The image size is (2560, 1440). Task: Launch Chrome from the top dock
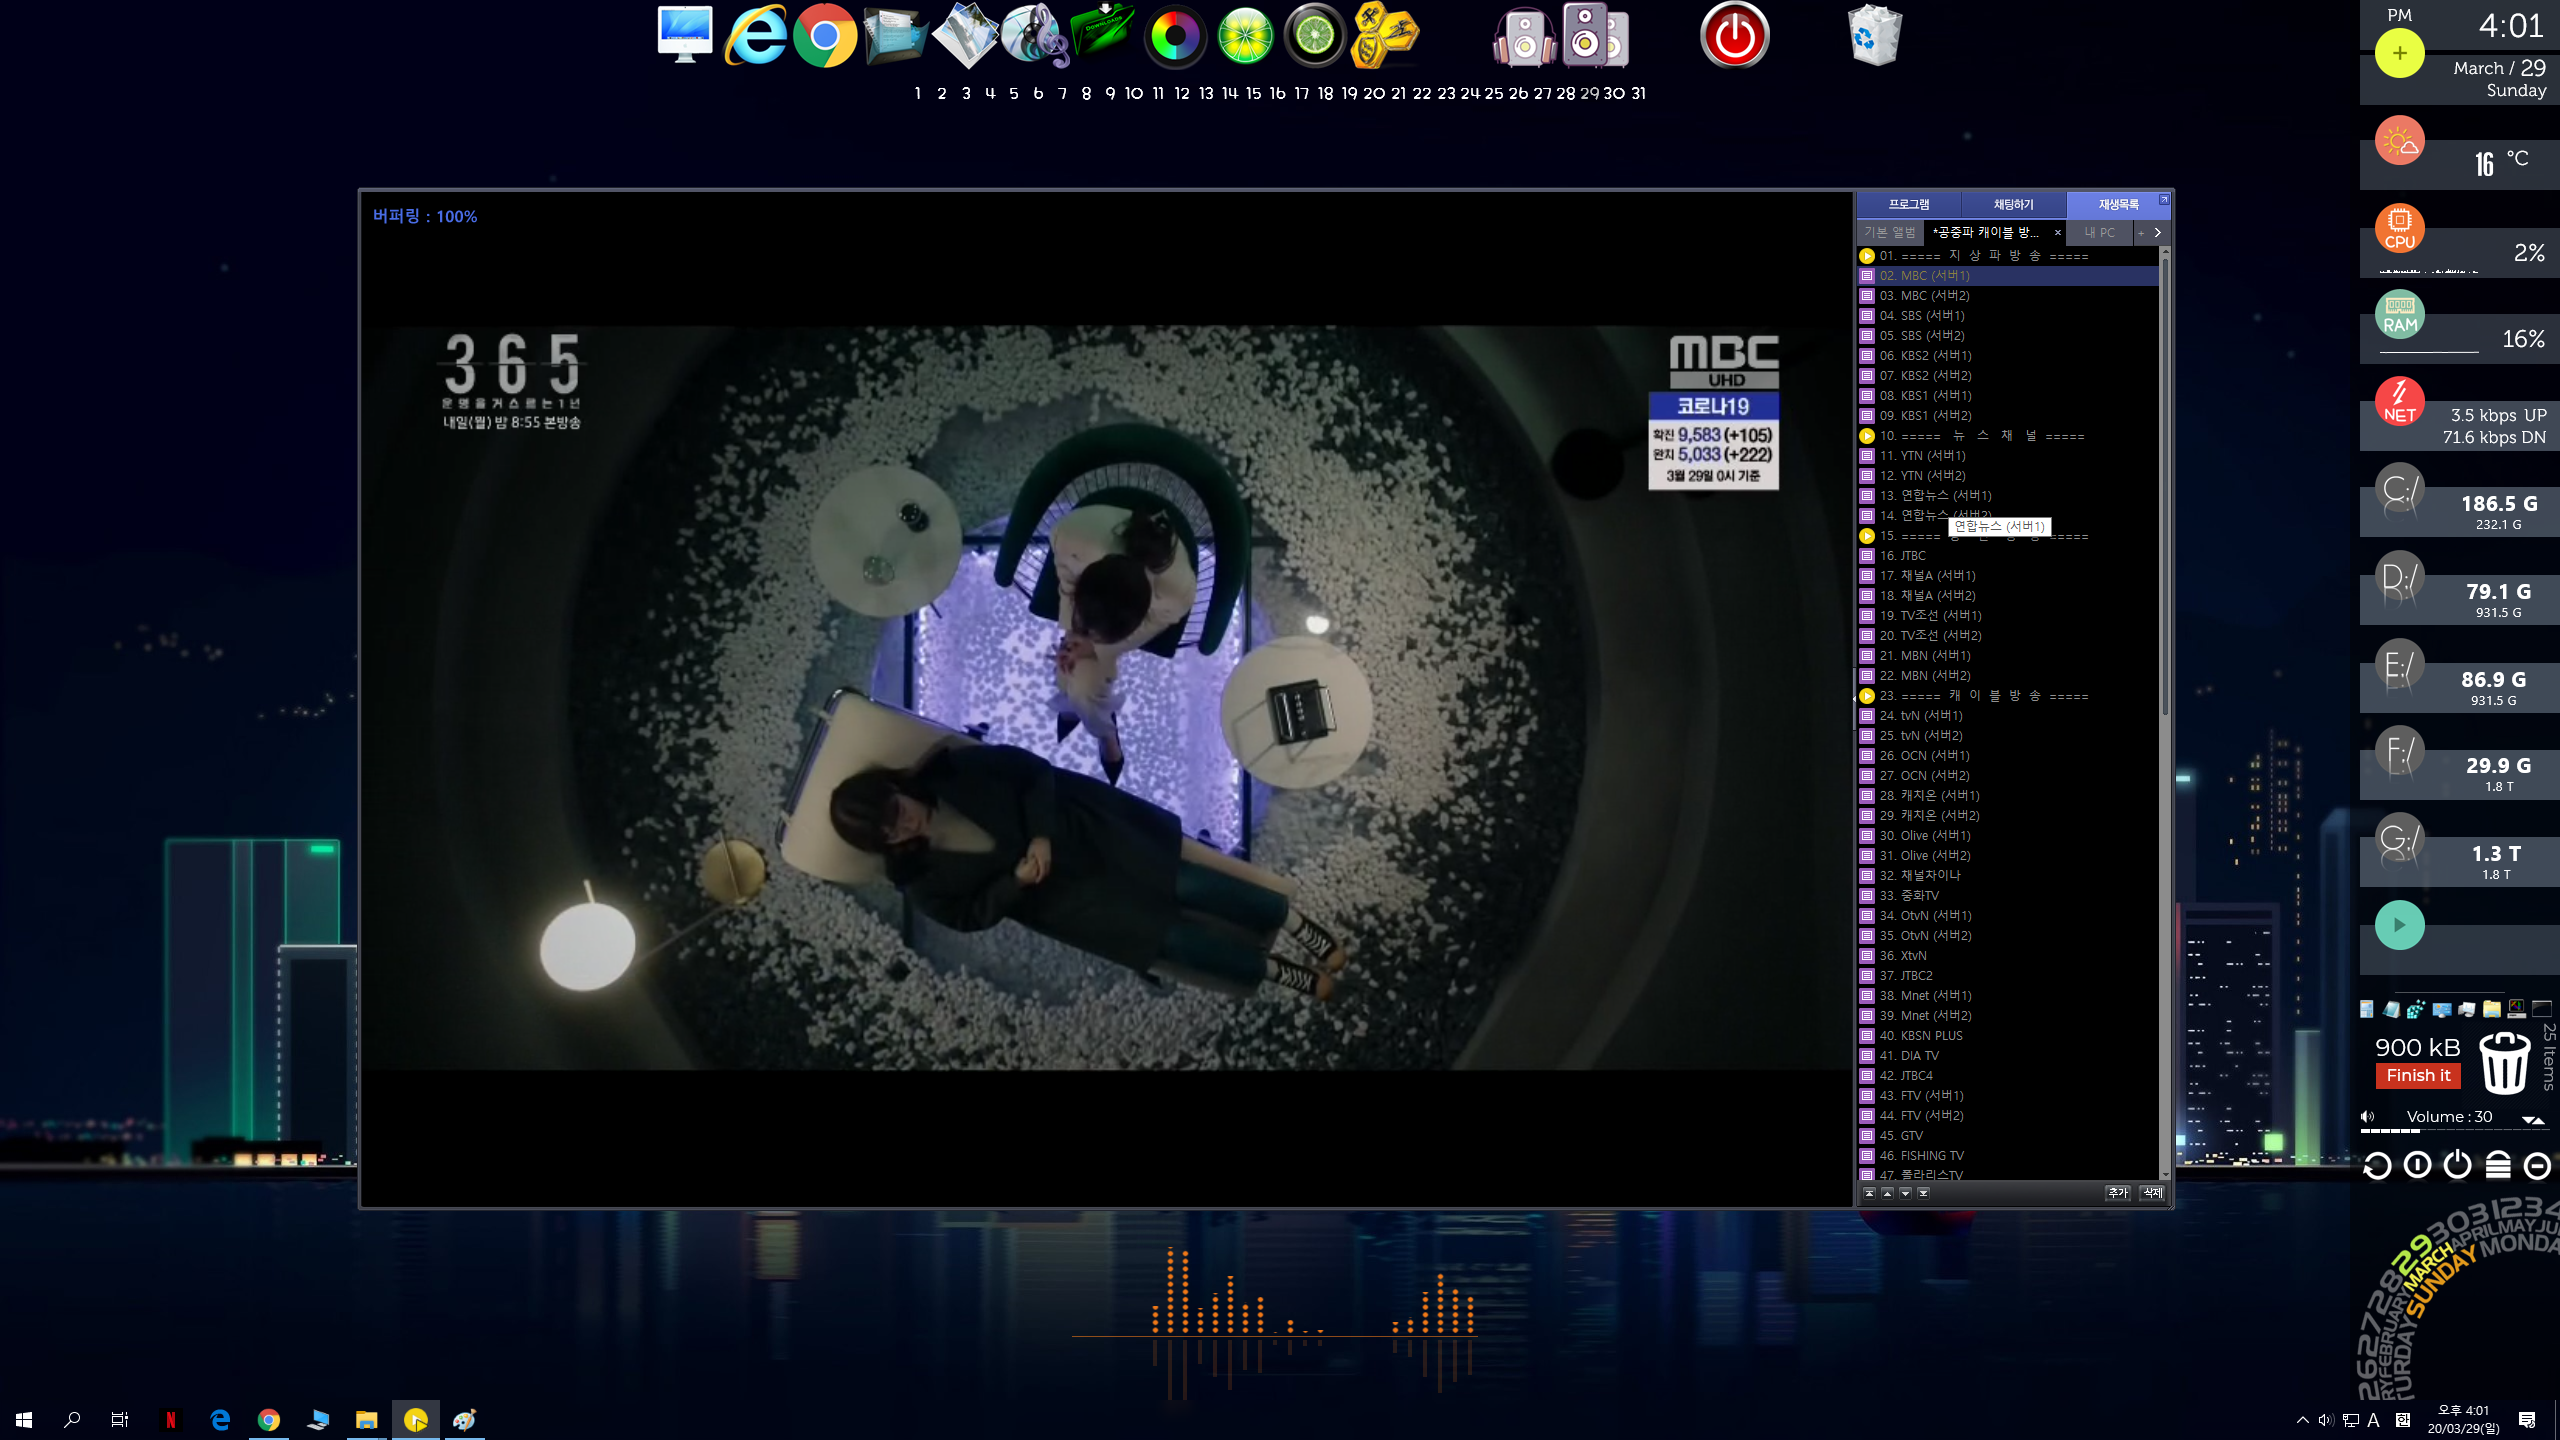pyautogui.click(x=825, y=36)
